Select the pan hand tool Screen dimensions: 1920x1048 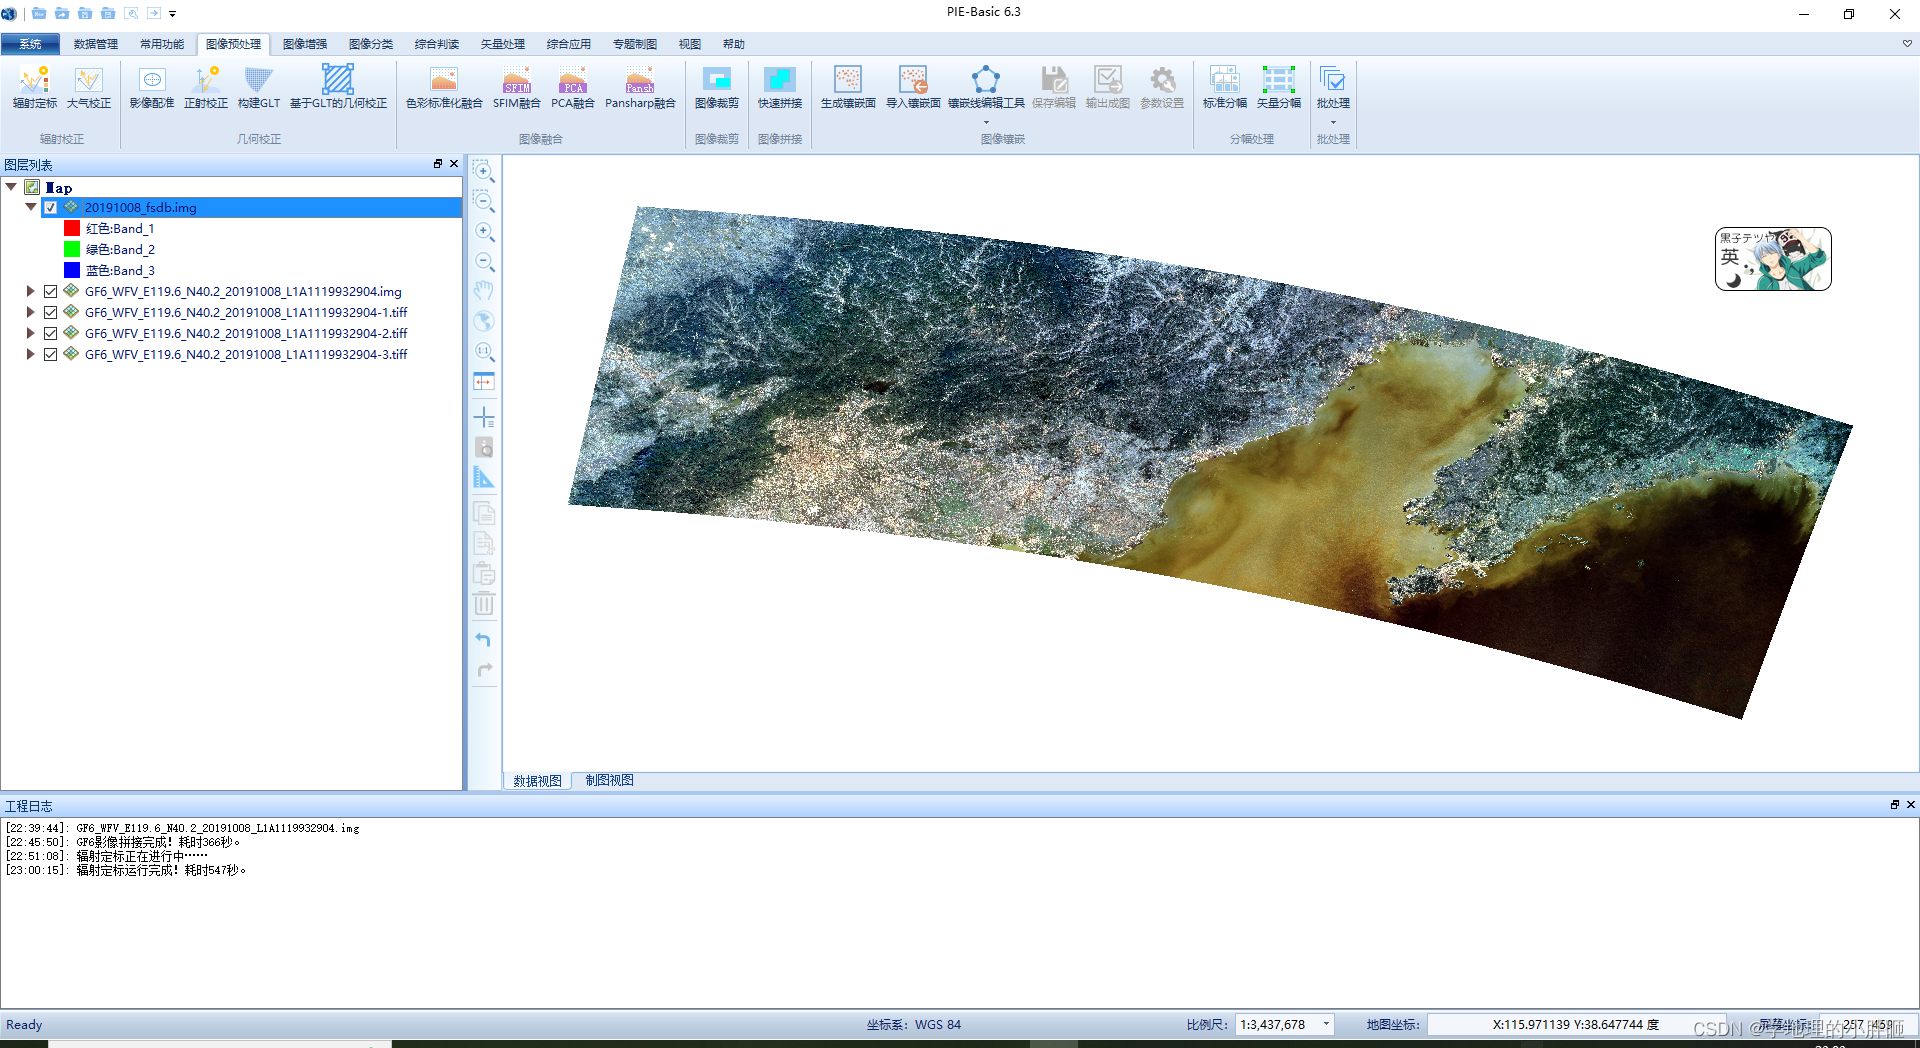(484, 291)
